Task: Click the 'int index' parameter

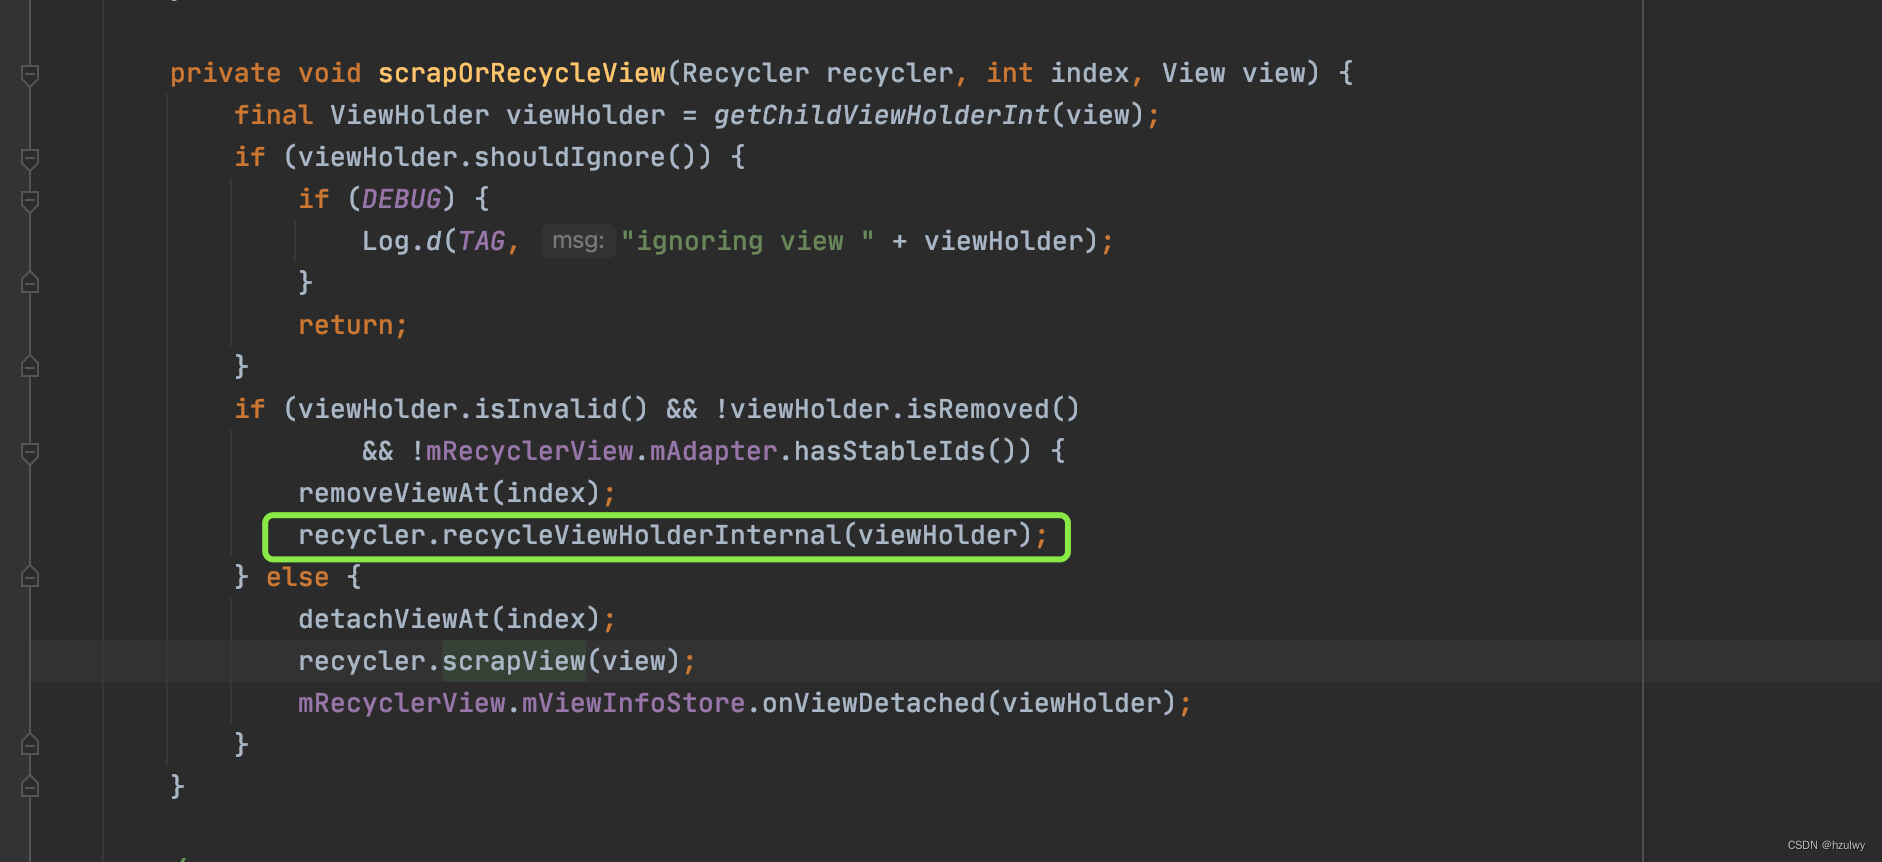Action: point(1057,73)
